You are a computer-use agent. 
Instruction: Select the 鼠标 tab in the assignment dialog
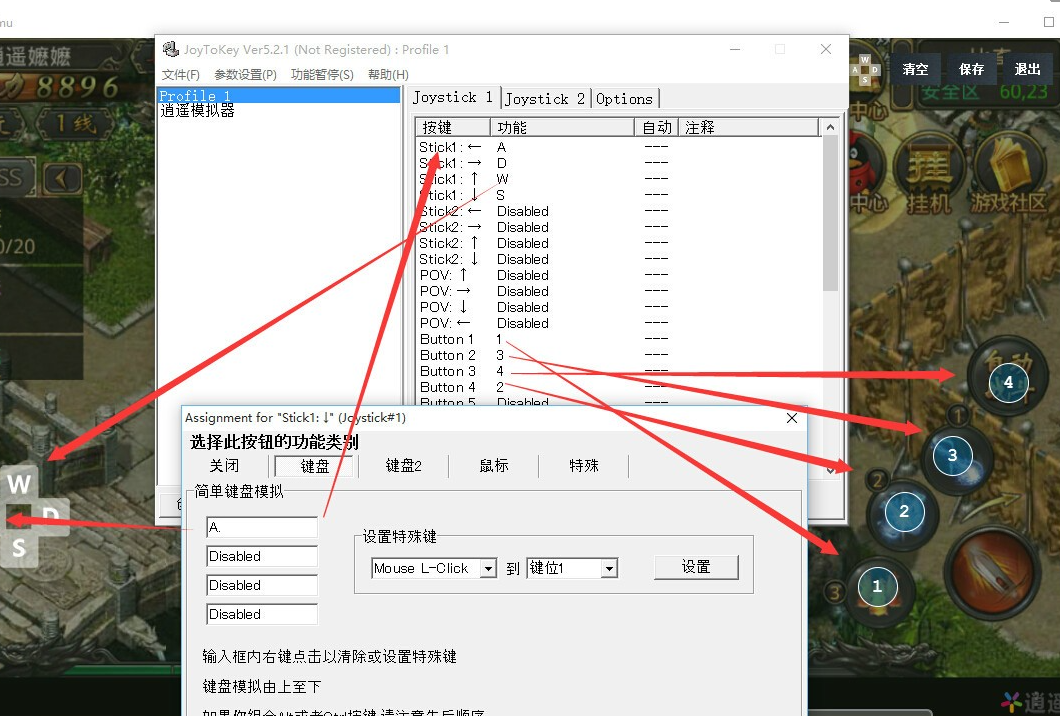pyautogui.click(x=492, y=465)
